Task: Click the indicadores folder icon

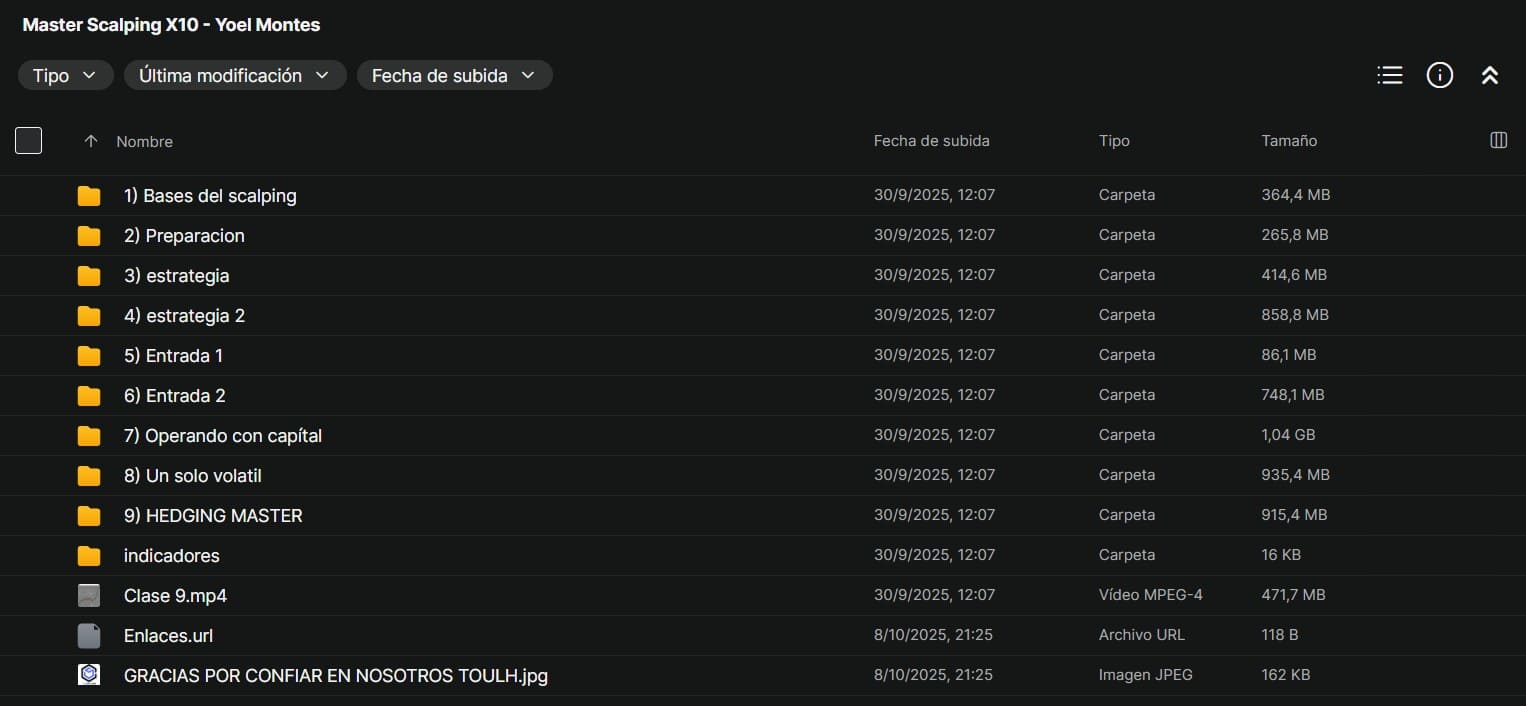Action: (x=89, y=555)
